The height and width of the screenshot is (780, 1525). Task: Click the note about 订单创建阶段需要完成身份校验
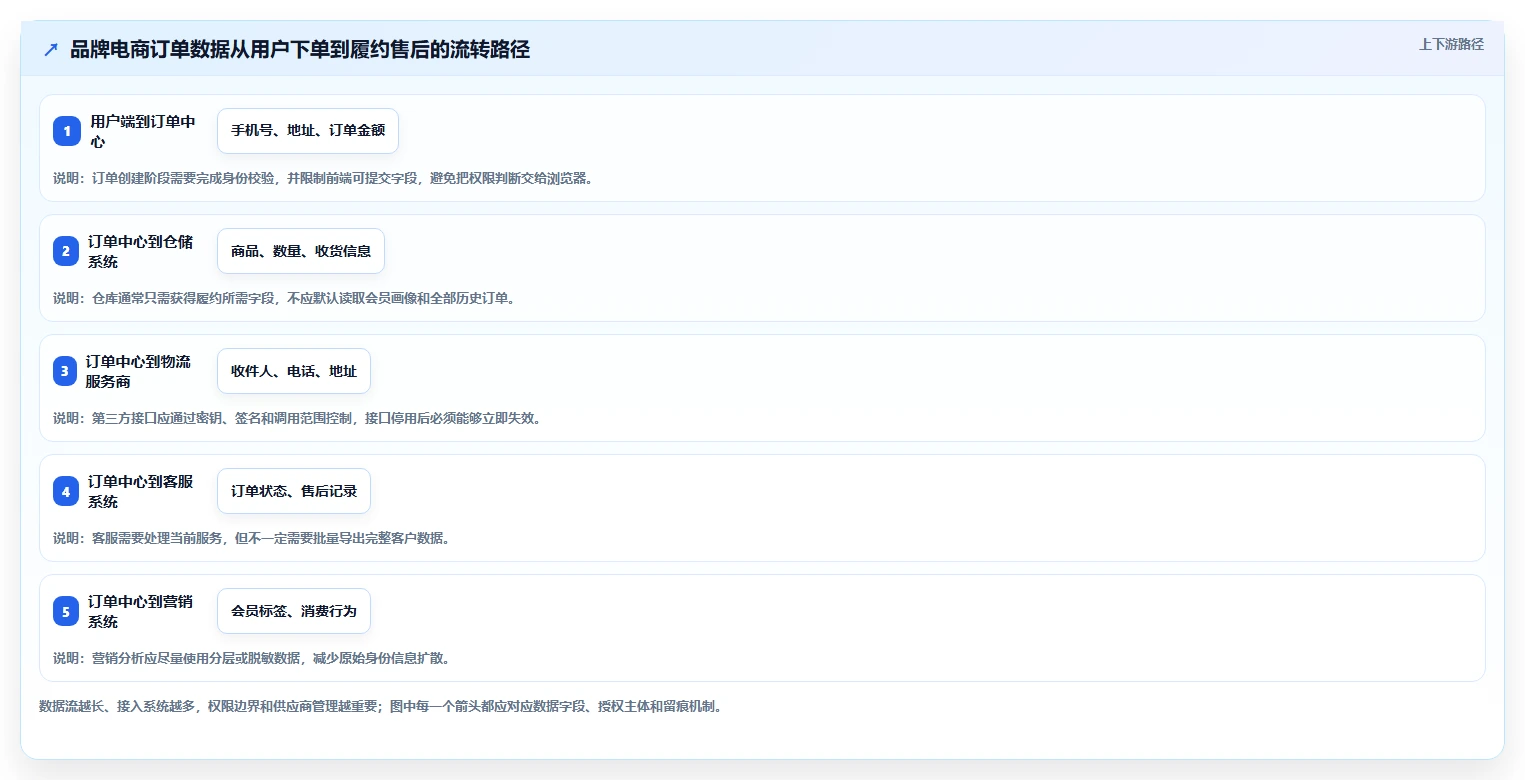[323, 178]
